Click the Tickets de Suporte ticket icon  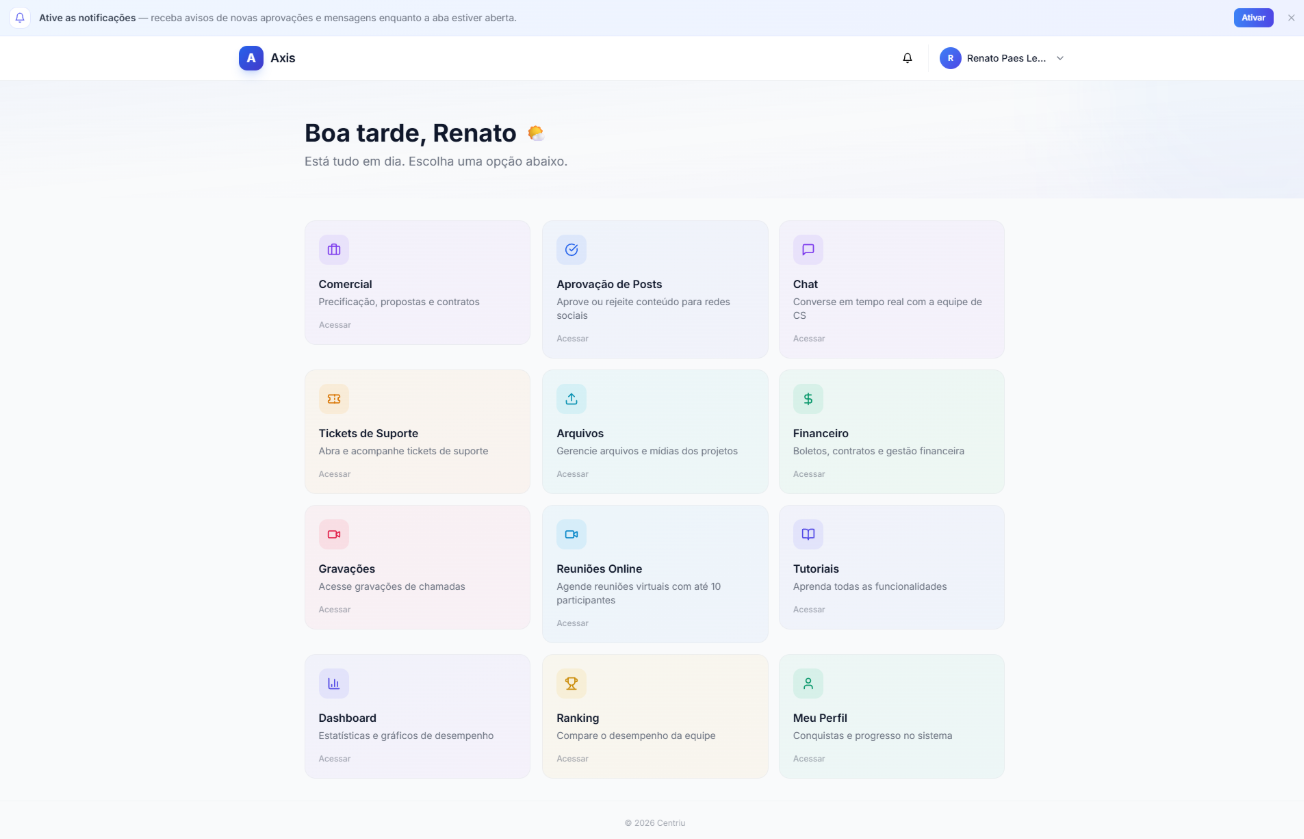pyautogui.click(x=334, y=399)
